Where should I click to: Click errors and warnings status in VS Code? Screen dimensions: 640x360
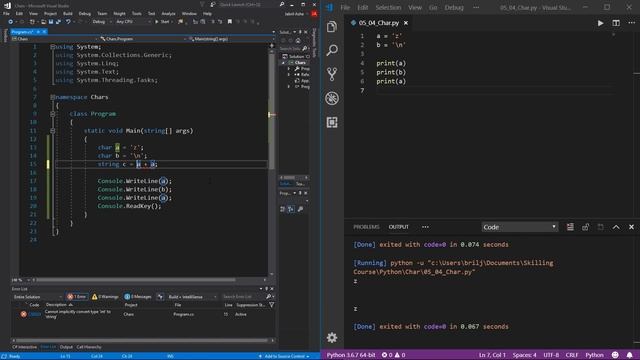(393, 355)
